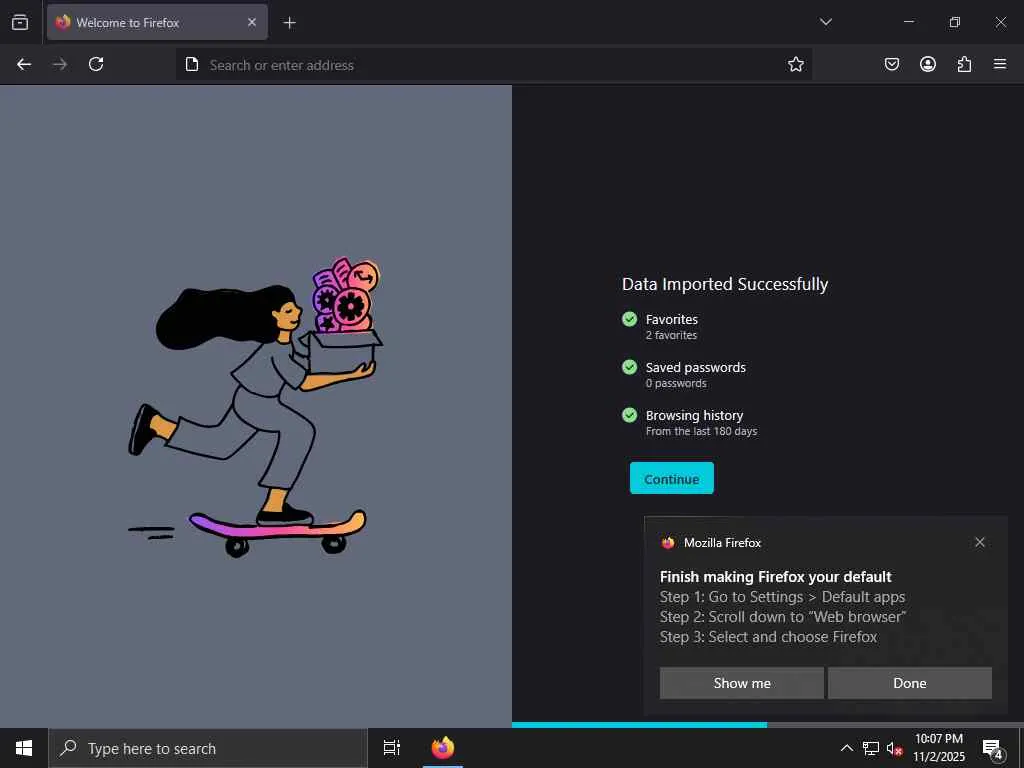Click Done in the Firefox notification
Image resolution: width=1024 pixels, height=768 pixels.
(910, 683)
